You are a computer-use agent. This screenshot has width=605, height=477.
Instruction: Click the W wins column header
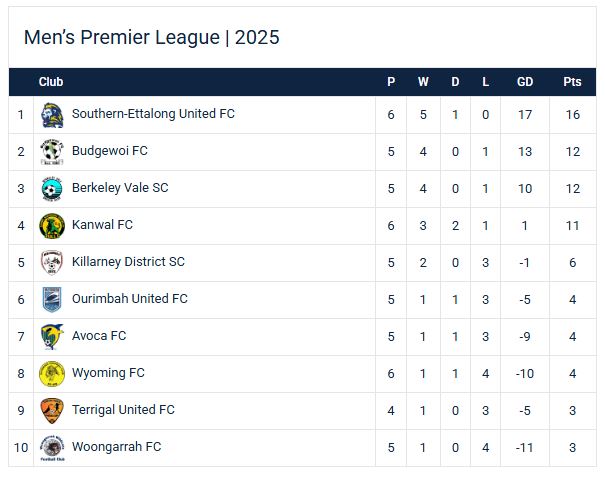(x=423, y=82)
